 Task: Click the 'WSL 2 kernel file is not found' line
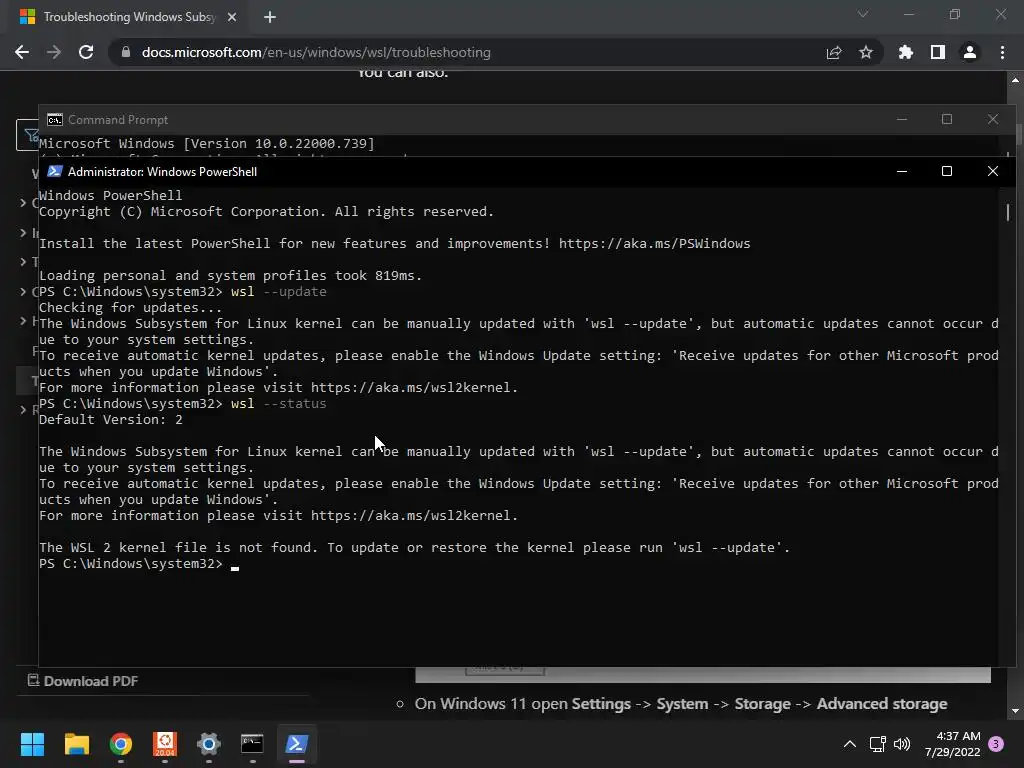(415, 547)
